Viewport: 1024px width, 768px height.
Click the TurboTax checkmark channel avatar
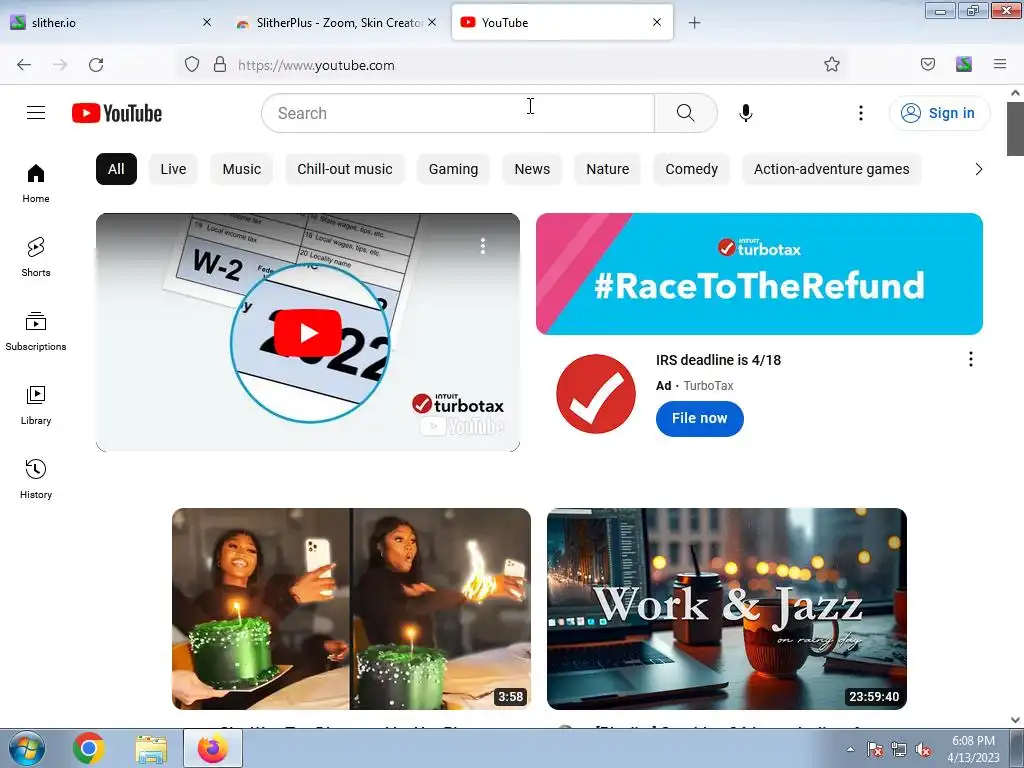click(596, 394)
